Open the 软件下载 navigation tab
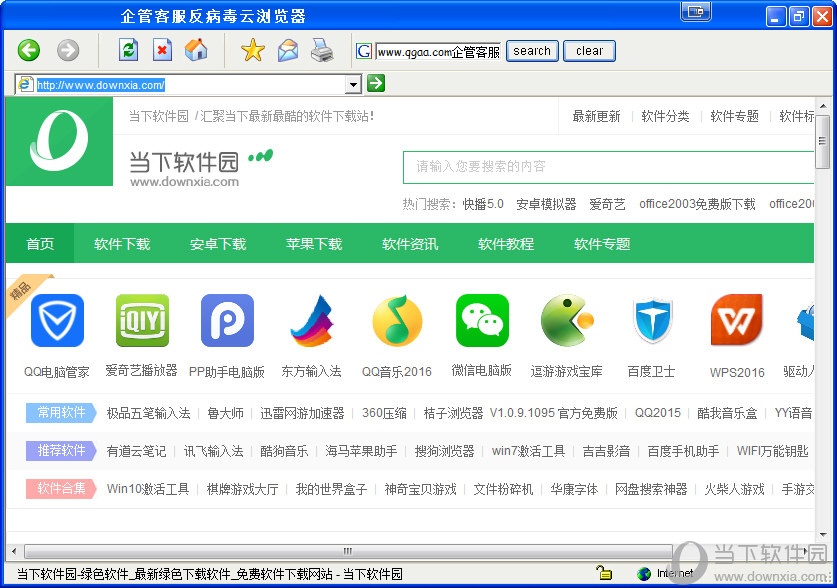The width and height of the screenshot is (837, 588). click(122, 243)
